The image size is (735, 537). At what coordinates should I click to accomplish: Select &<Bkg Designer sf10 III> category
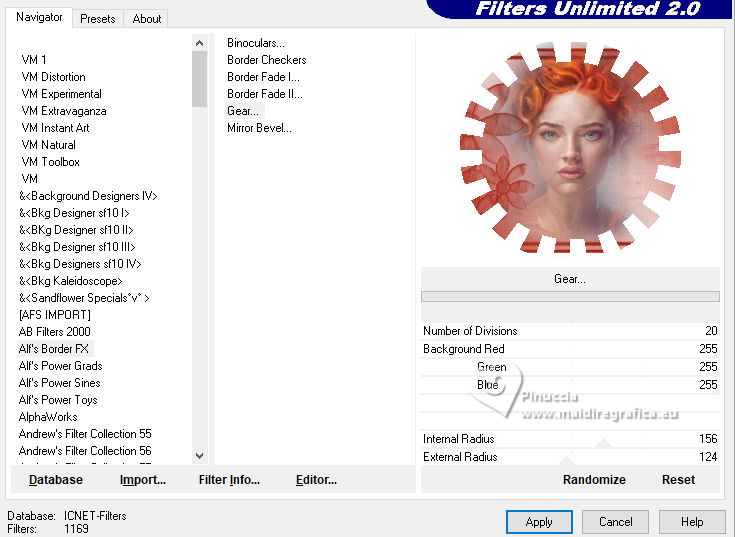[77, 247]
